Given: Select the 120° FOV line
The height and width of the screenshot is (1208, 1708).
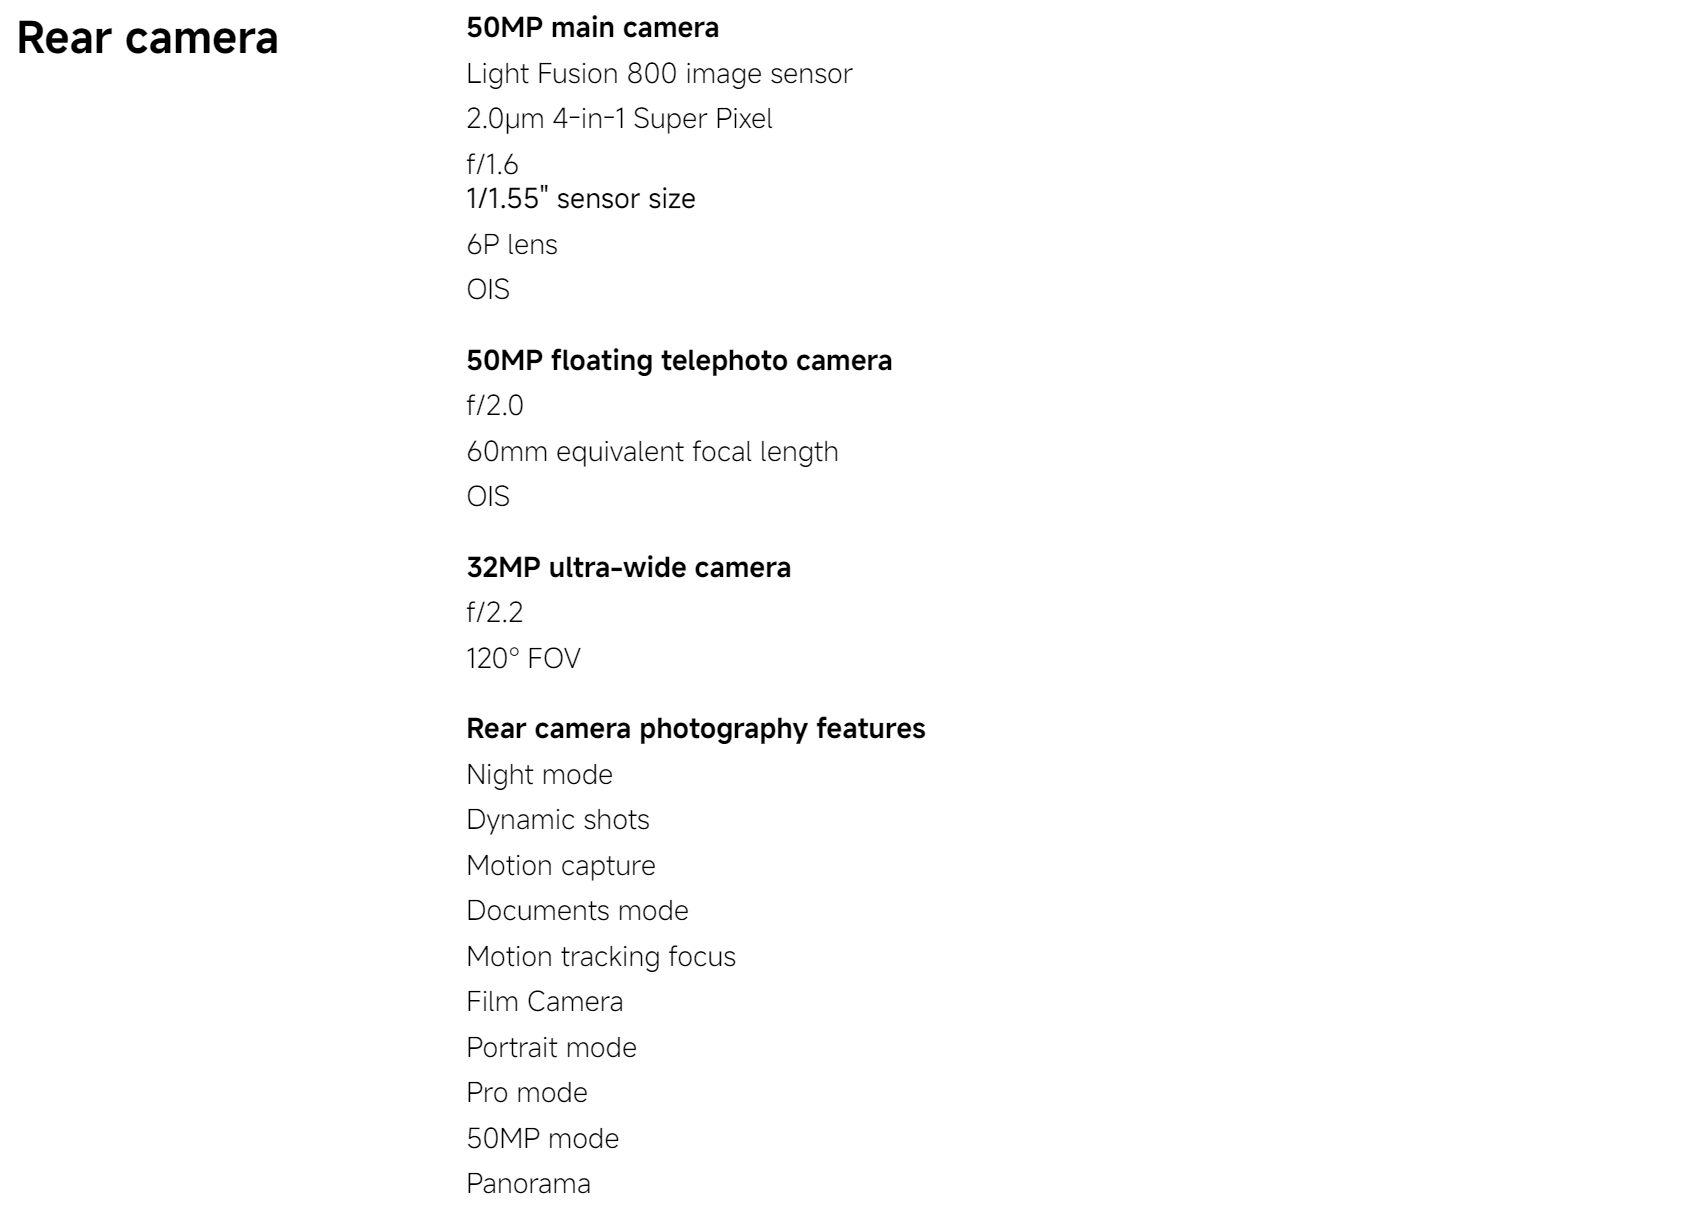Looking at the screenshot, I should pyautogui.click(x=523, y=659).
